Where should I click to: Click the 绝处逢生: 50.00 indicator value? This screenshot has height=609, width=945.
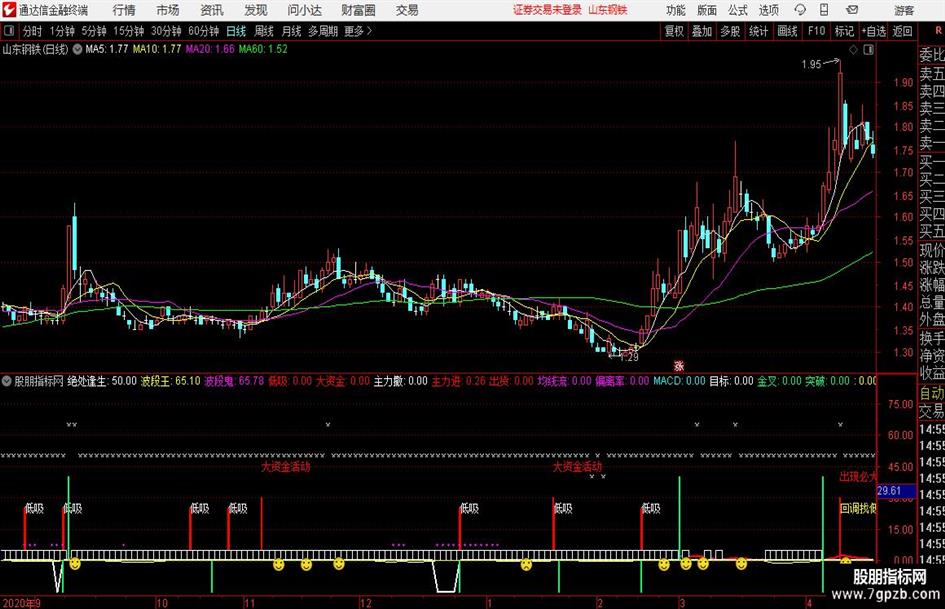(x=102, y=381)
